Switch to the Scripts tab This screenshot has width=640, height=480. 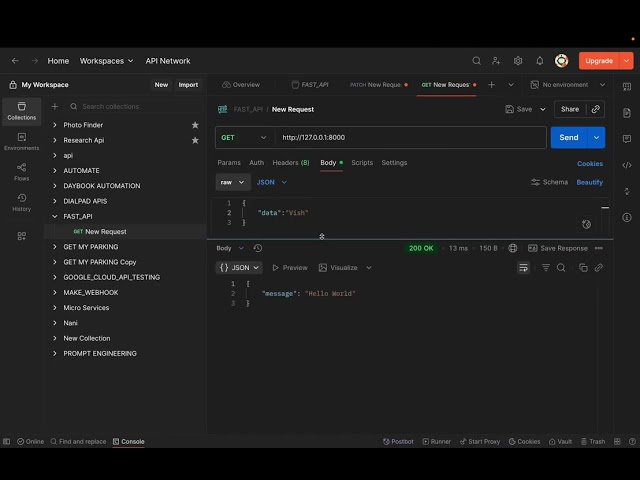362,163
